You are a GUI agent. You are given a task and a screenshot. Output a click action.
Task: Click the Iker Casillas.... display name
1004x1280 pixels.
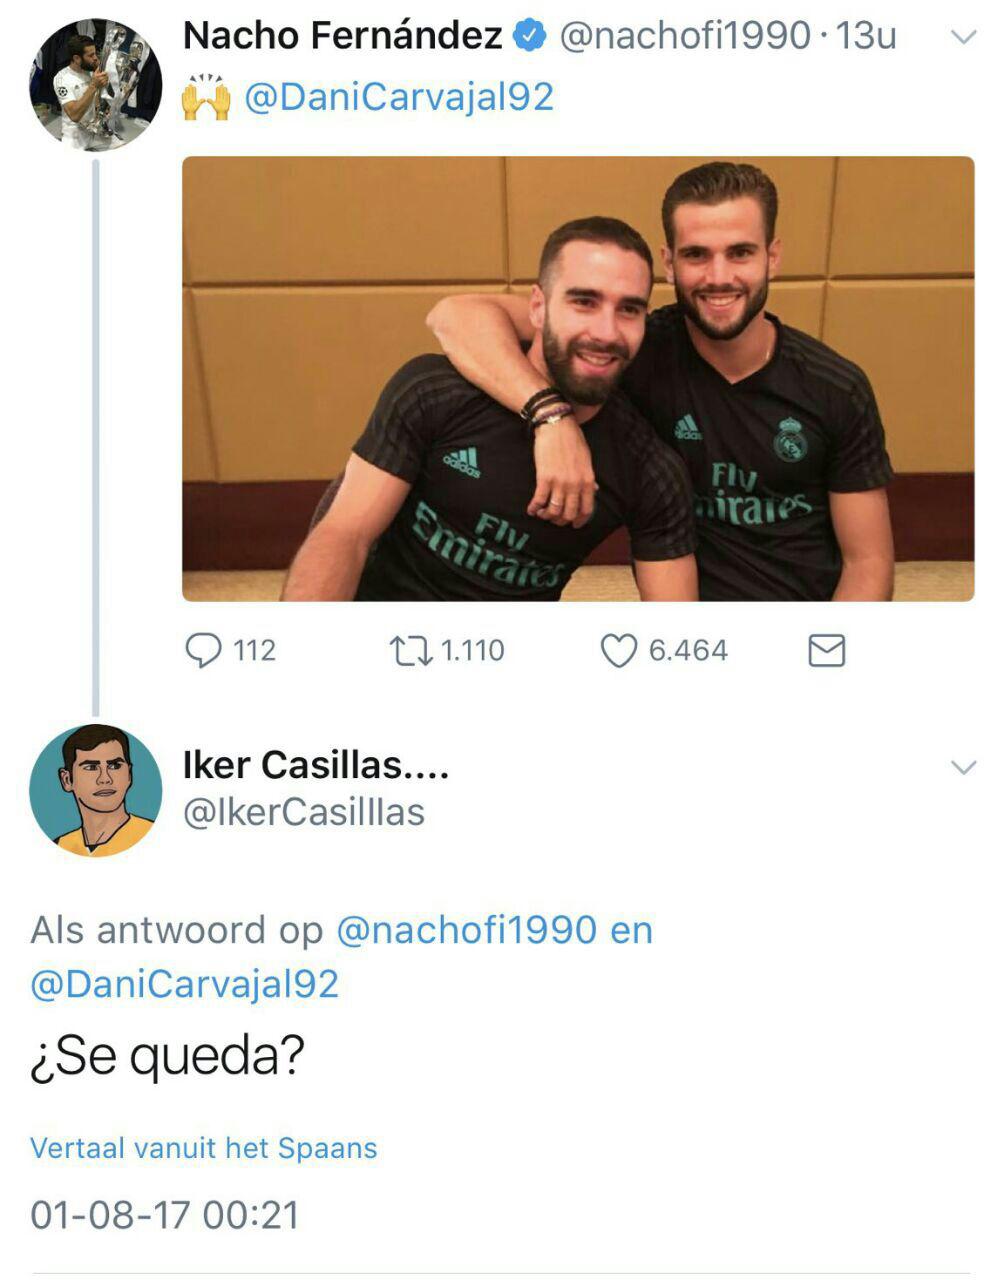point(316,765)
